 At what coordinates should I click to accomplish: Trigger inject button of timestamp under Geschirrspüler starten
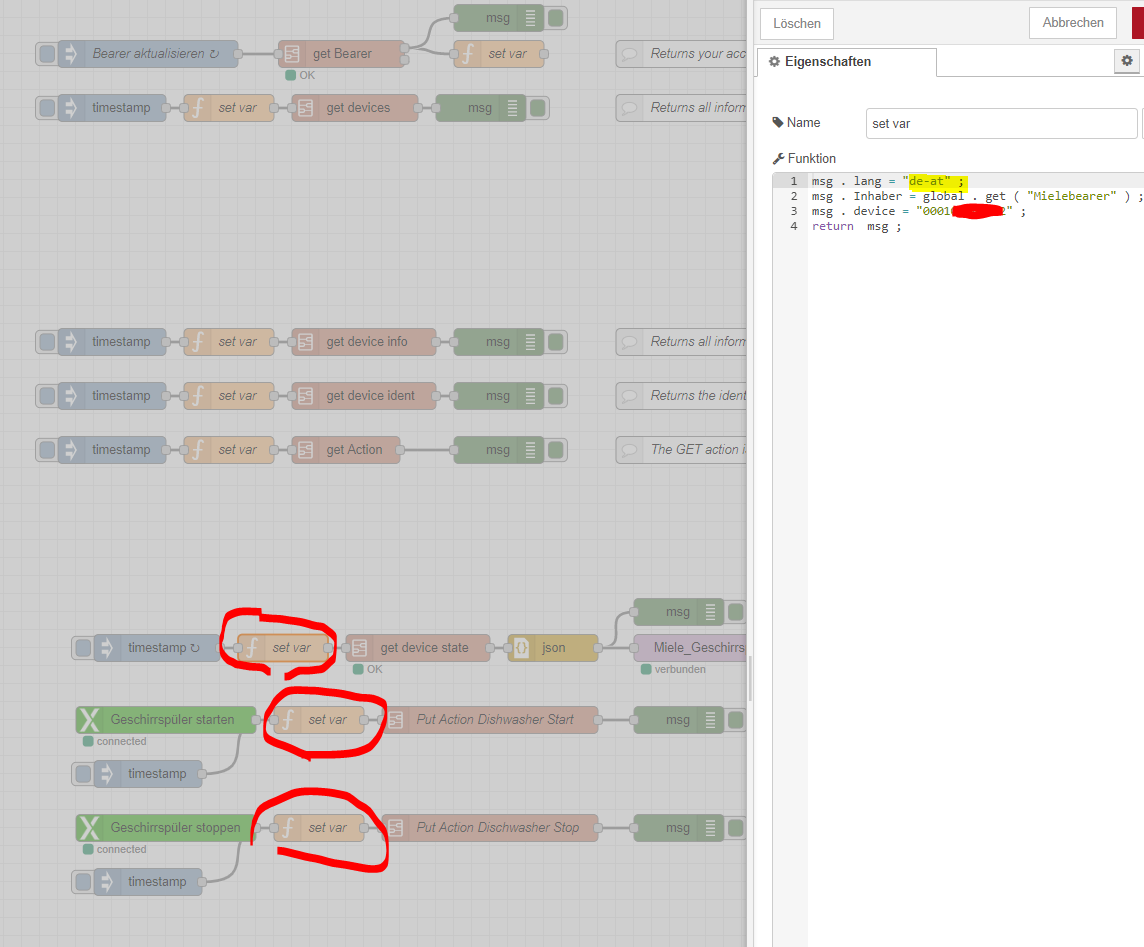coord(83,774)
